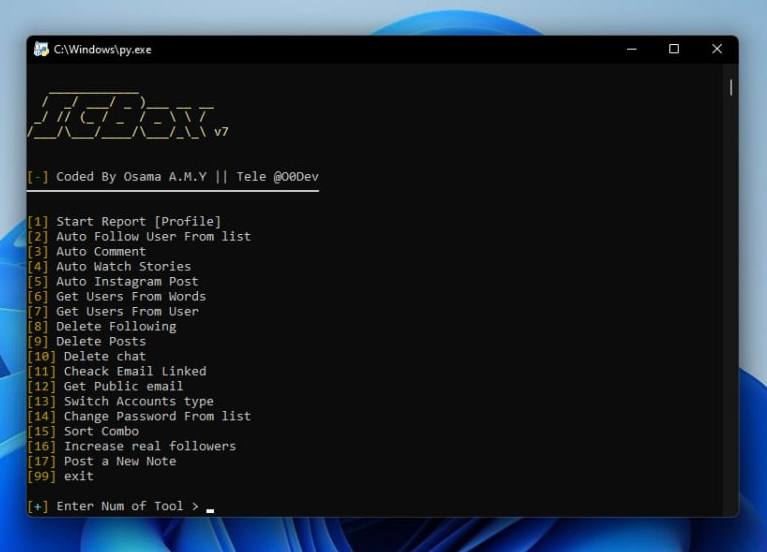Click the IGBox ASCII art logo
Screen dimensions: 767x552
pos(121,115)
